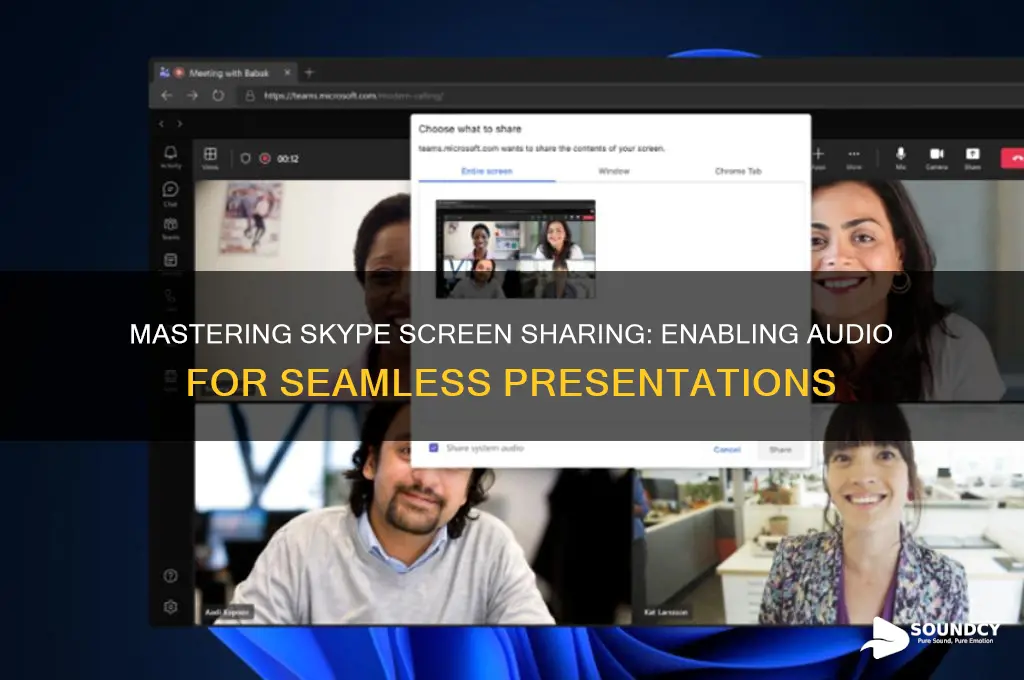Choose the screen preview thumbnail to share
The height and width of the screenshot is (680, 1024).
tap(515, 249)
